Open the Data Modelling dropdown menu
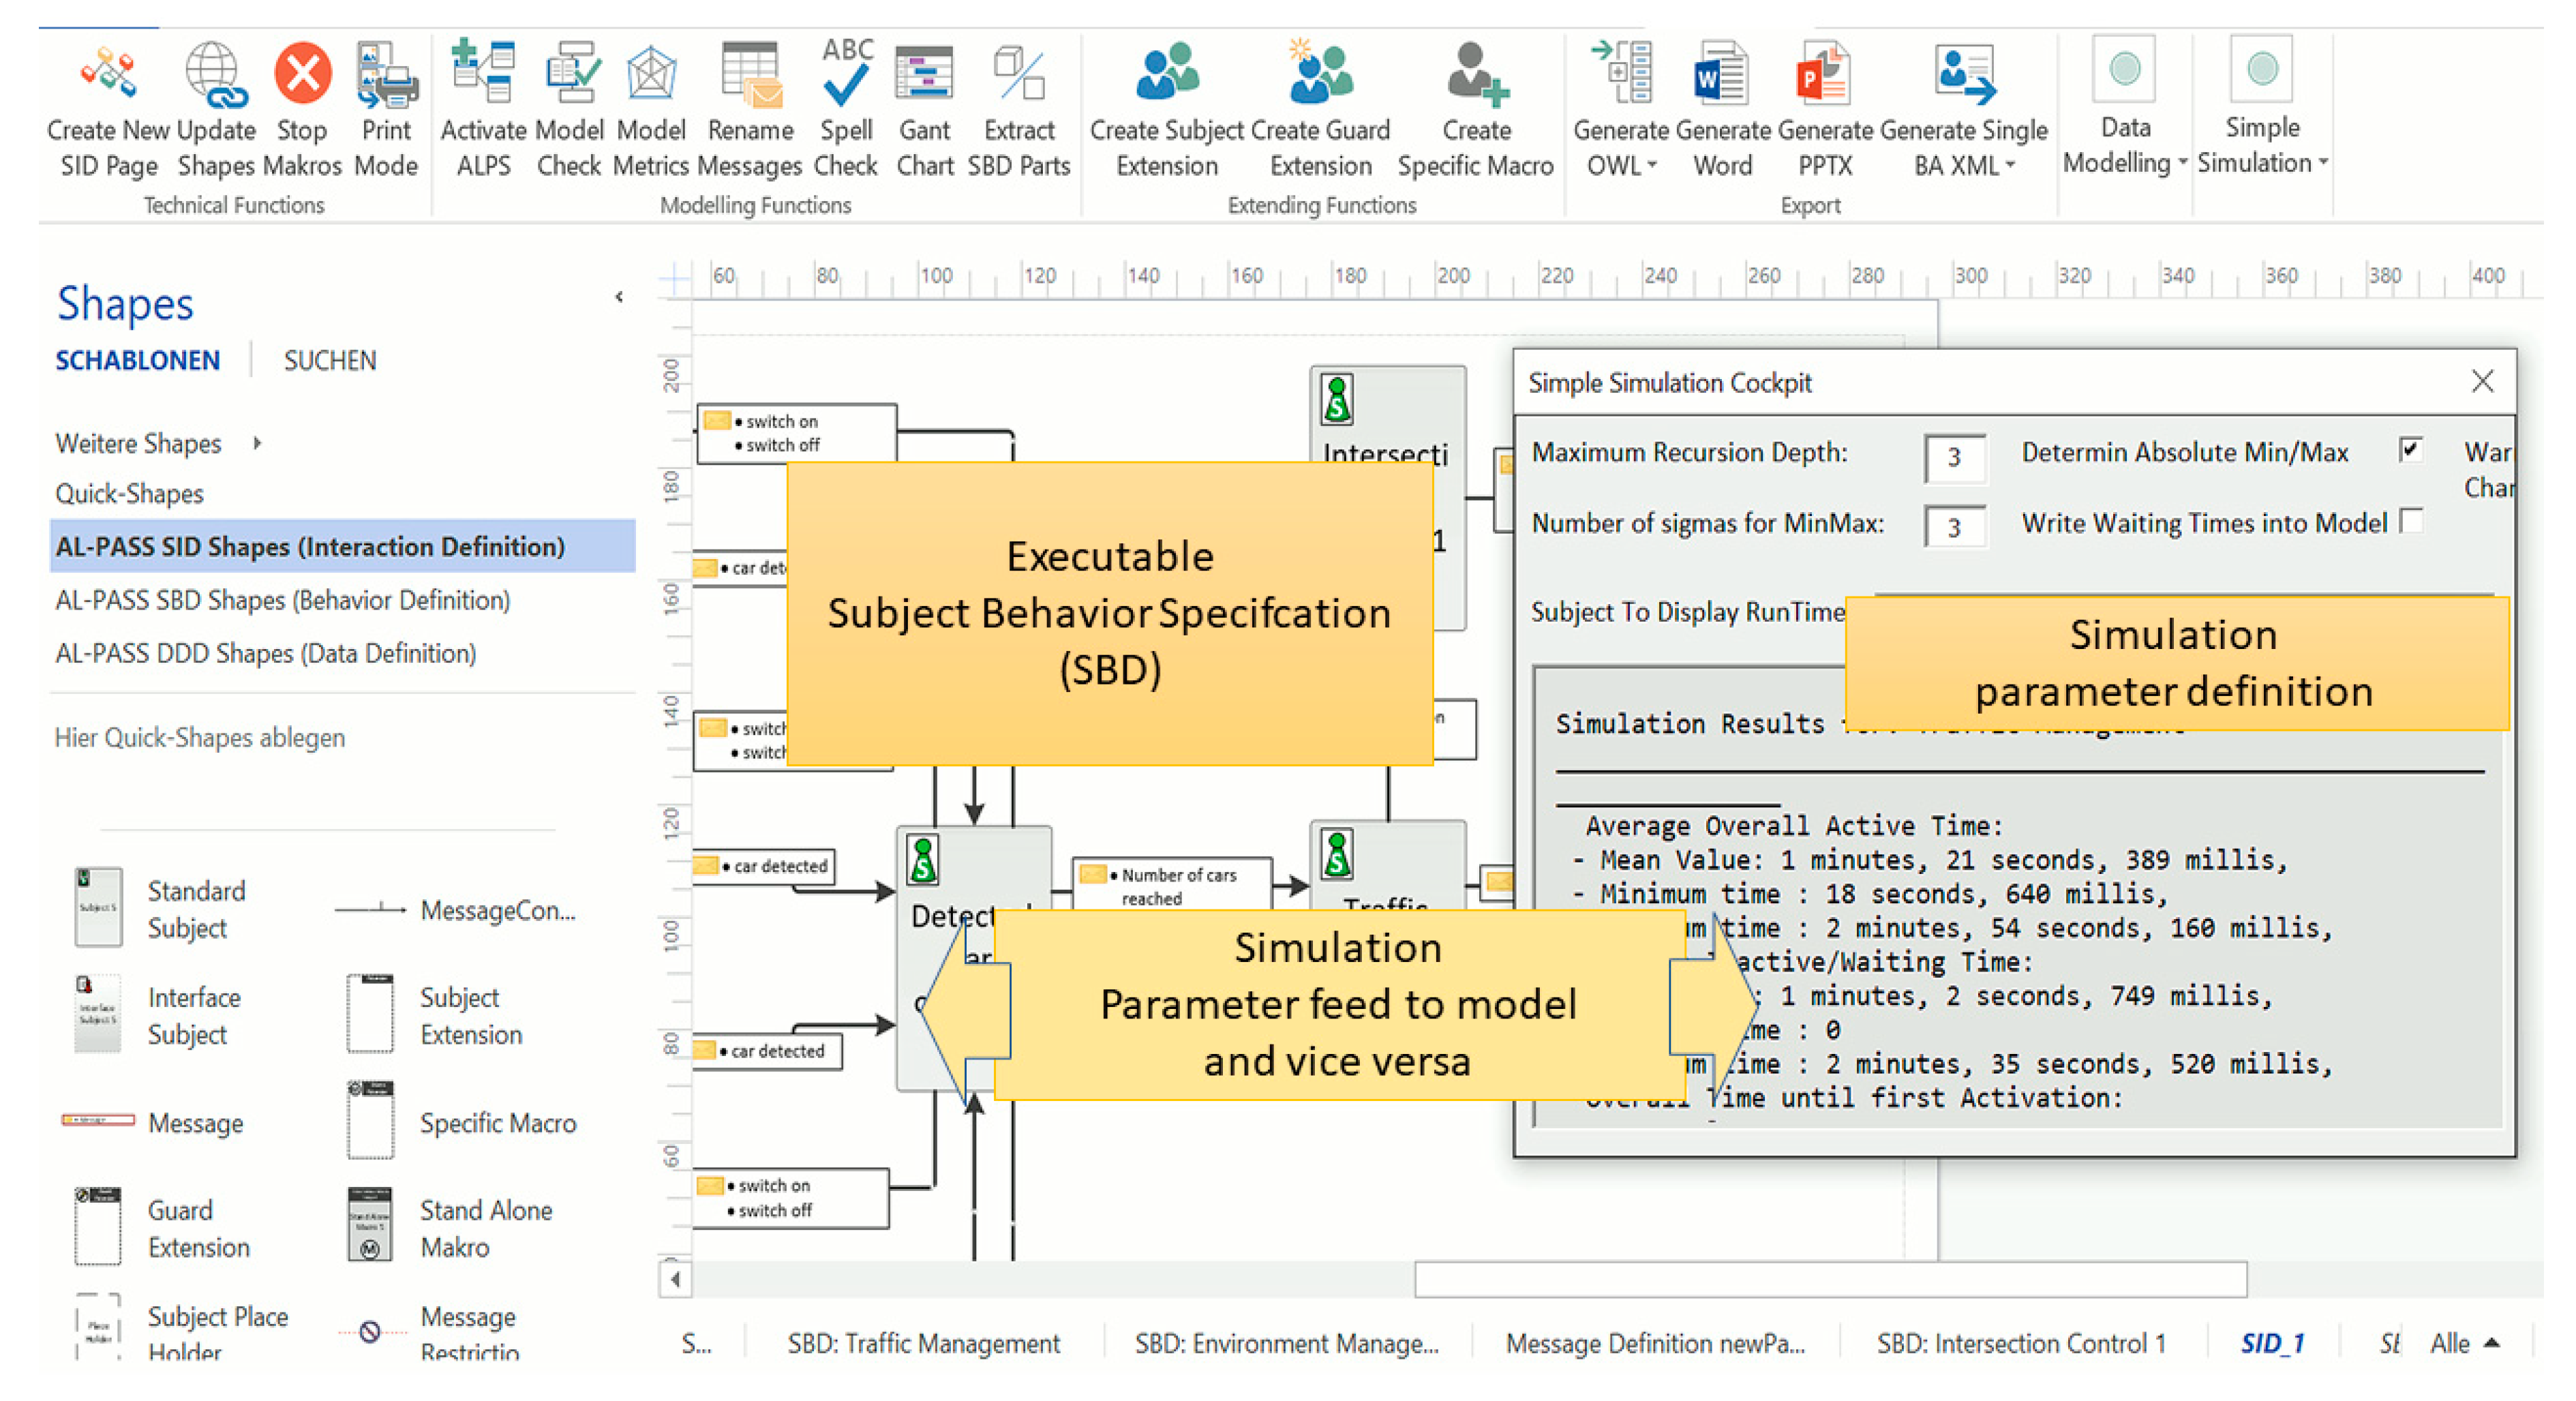This screenshot has height=1401, width=2576. click(x=2183, y=162)
